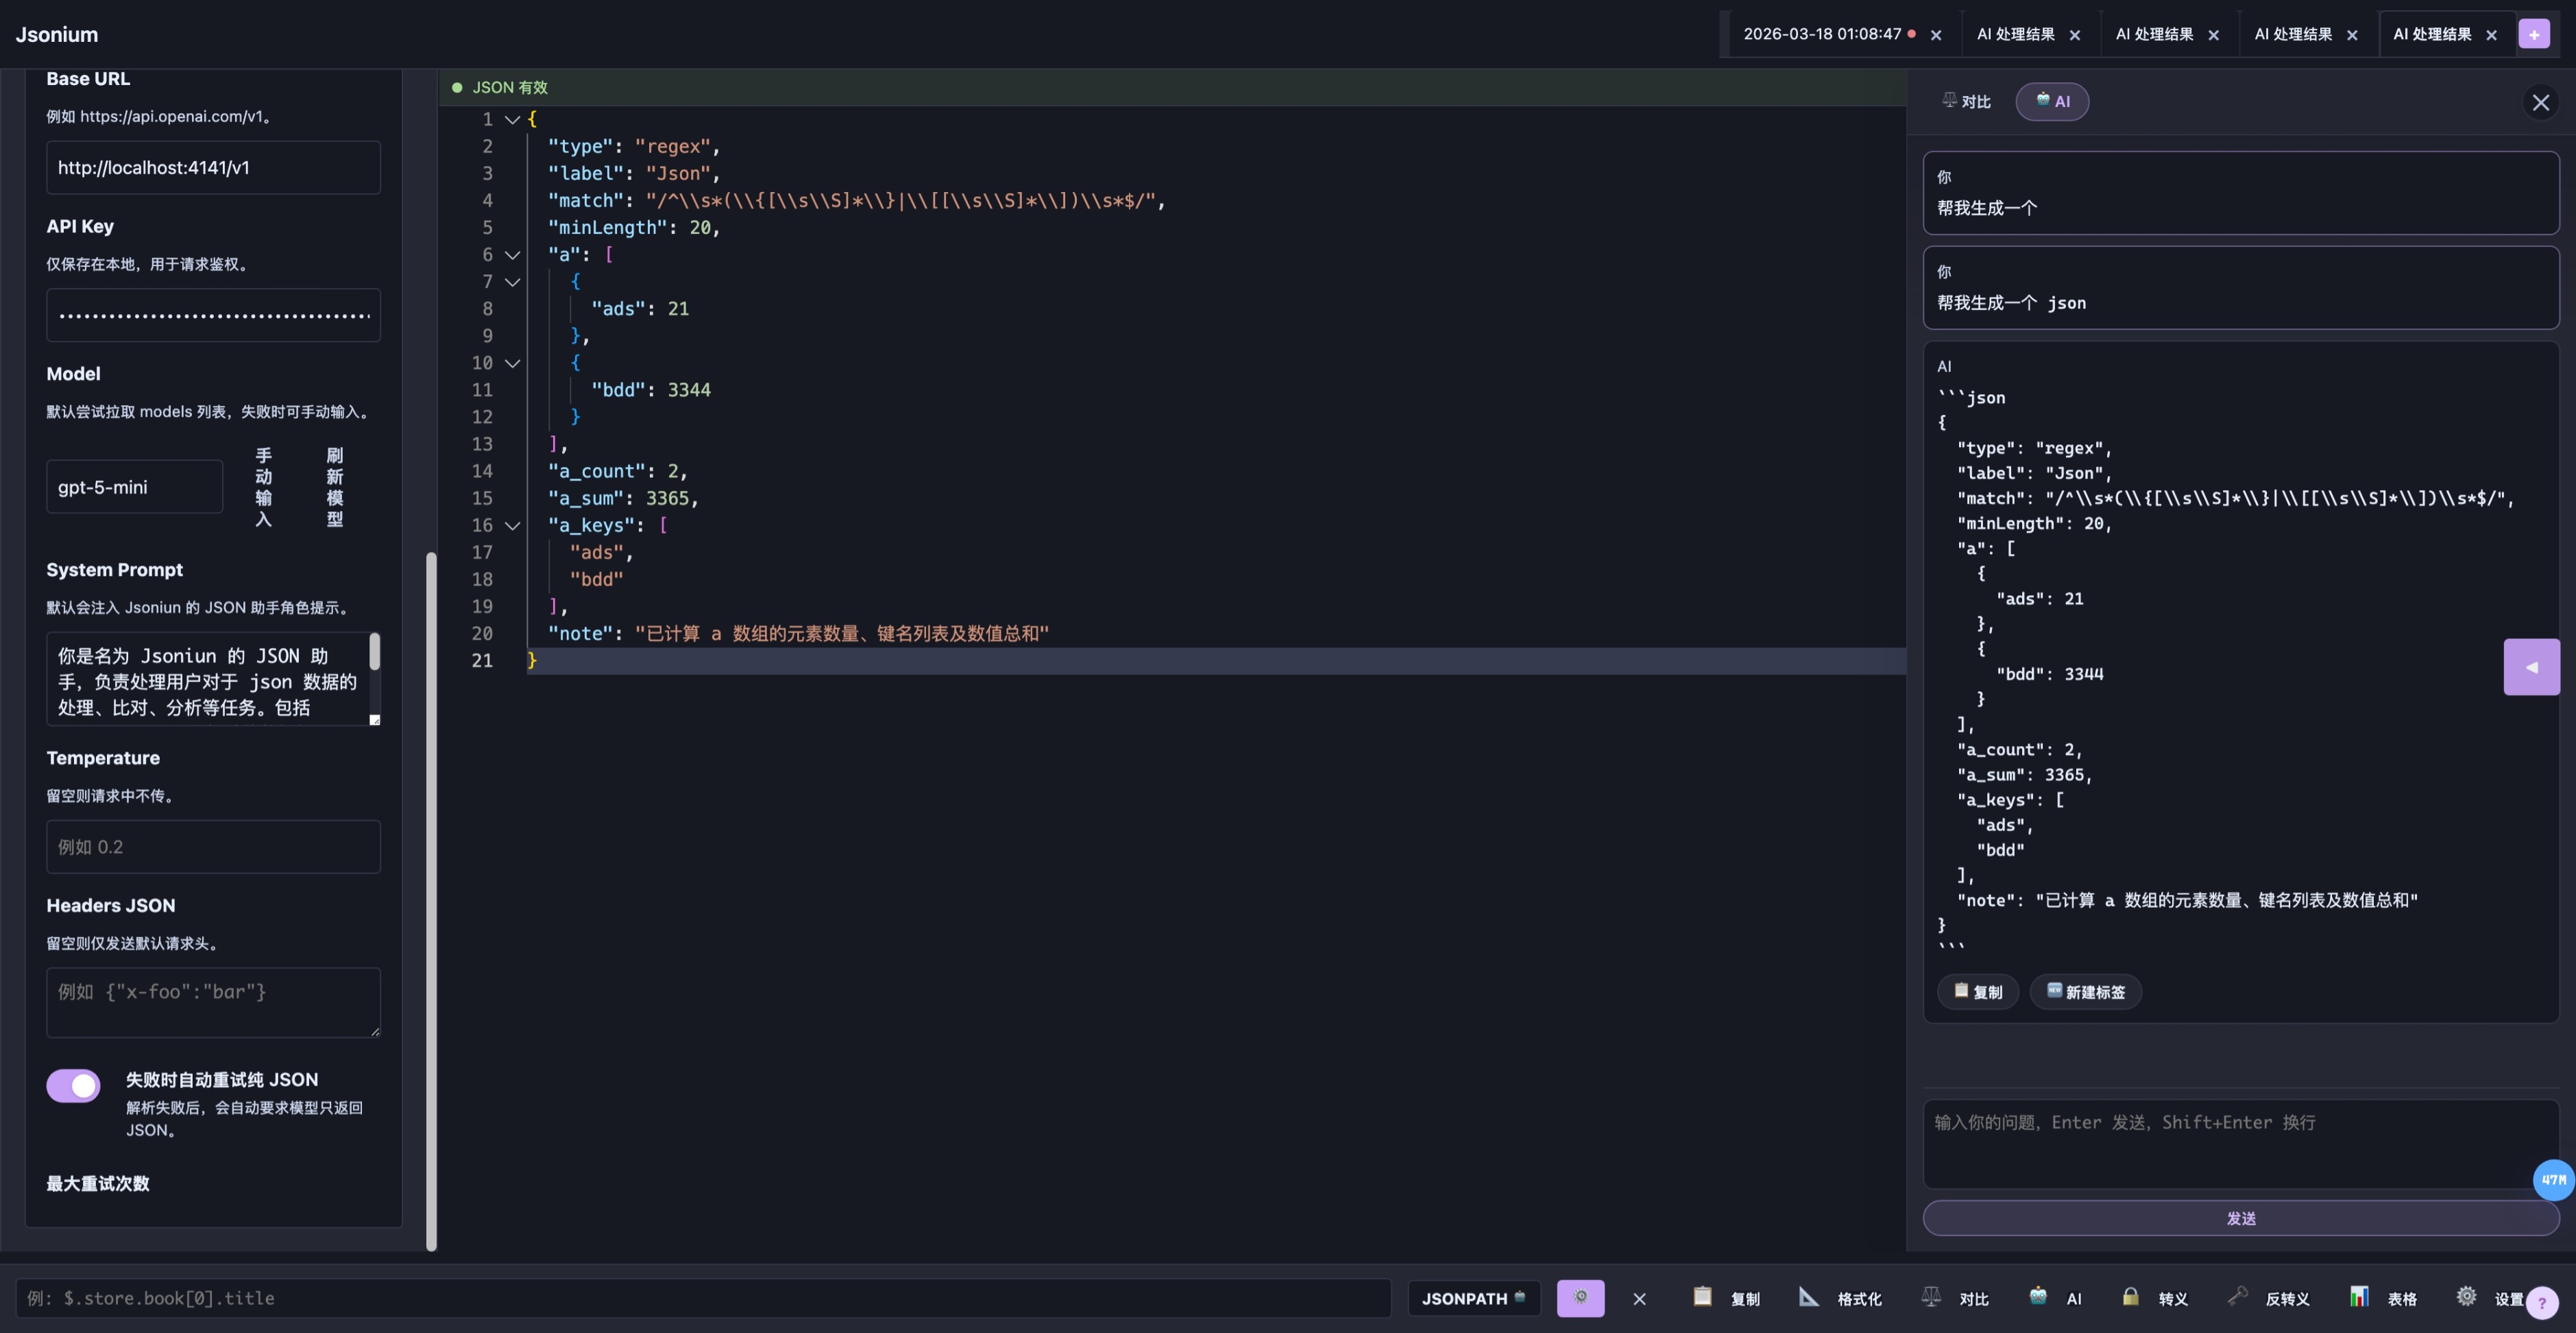The image size is (2576, 1333).
Task: Close the 2026-03-18 01:08:47 tab
Action: point(1936,35)
